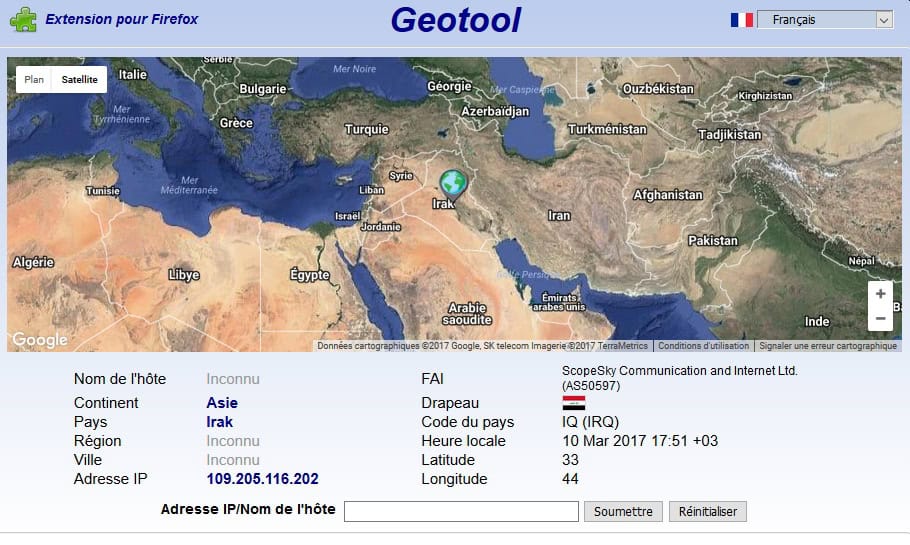The width and height of the screenshot is (910, 545).
Task: Click the green puzzle piece extension icon
Action: (23, 19)
